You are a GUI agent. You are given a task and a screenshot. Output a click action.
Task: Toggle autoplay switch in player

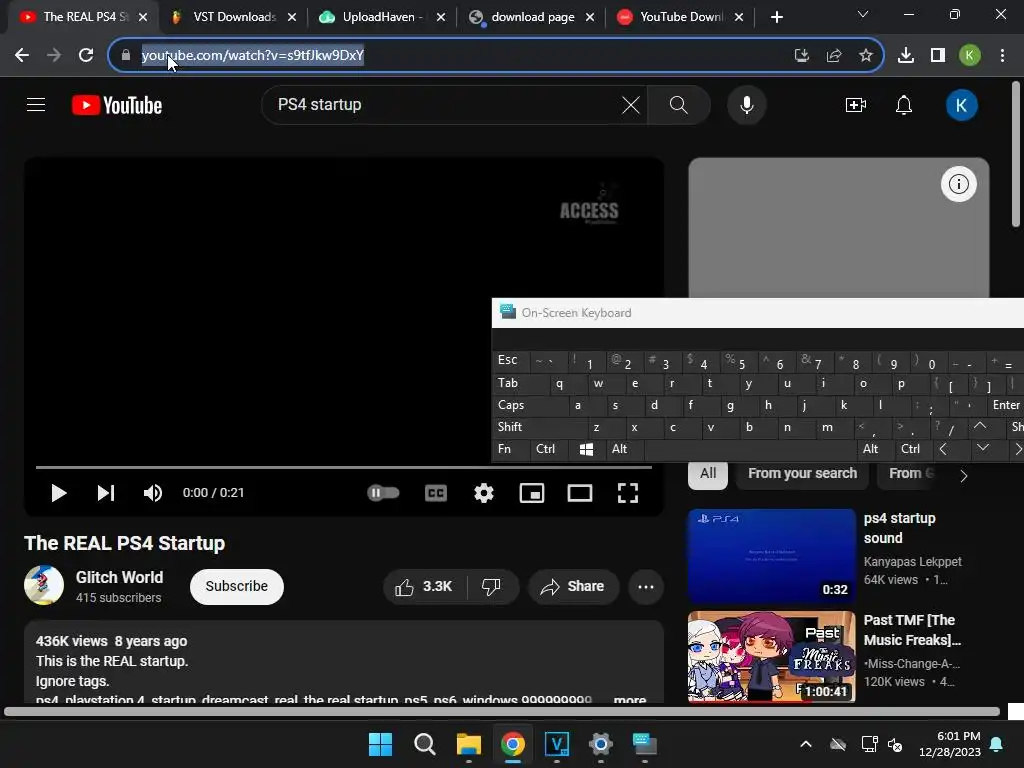(x=383, y=492)
